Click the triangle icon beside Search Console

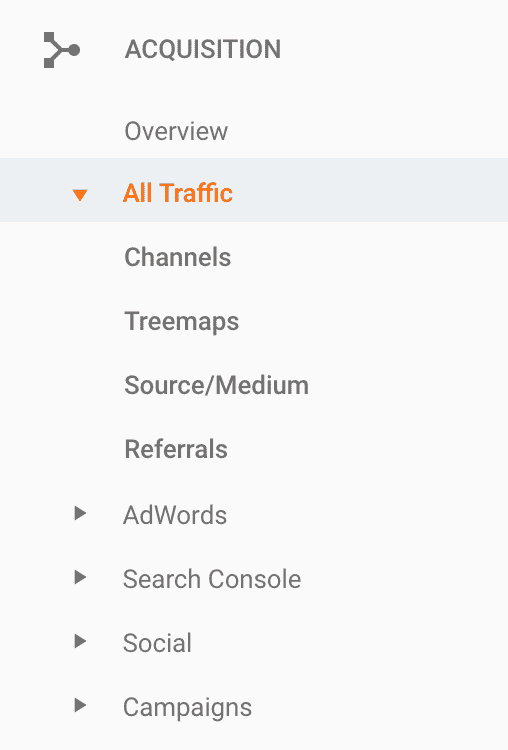coord(80,577)
